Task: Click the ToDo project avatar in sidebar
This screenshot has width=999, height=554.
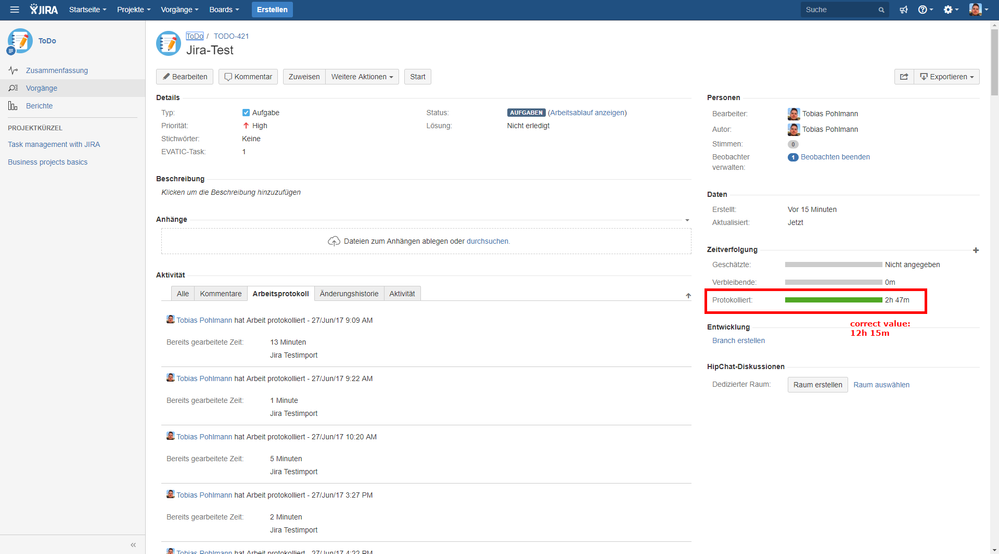Action: click(x=20, y=41)
